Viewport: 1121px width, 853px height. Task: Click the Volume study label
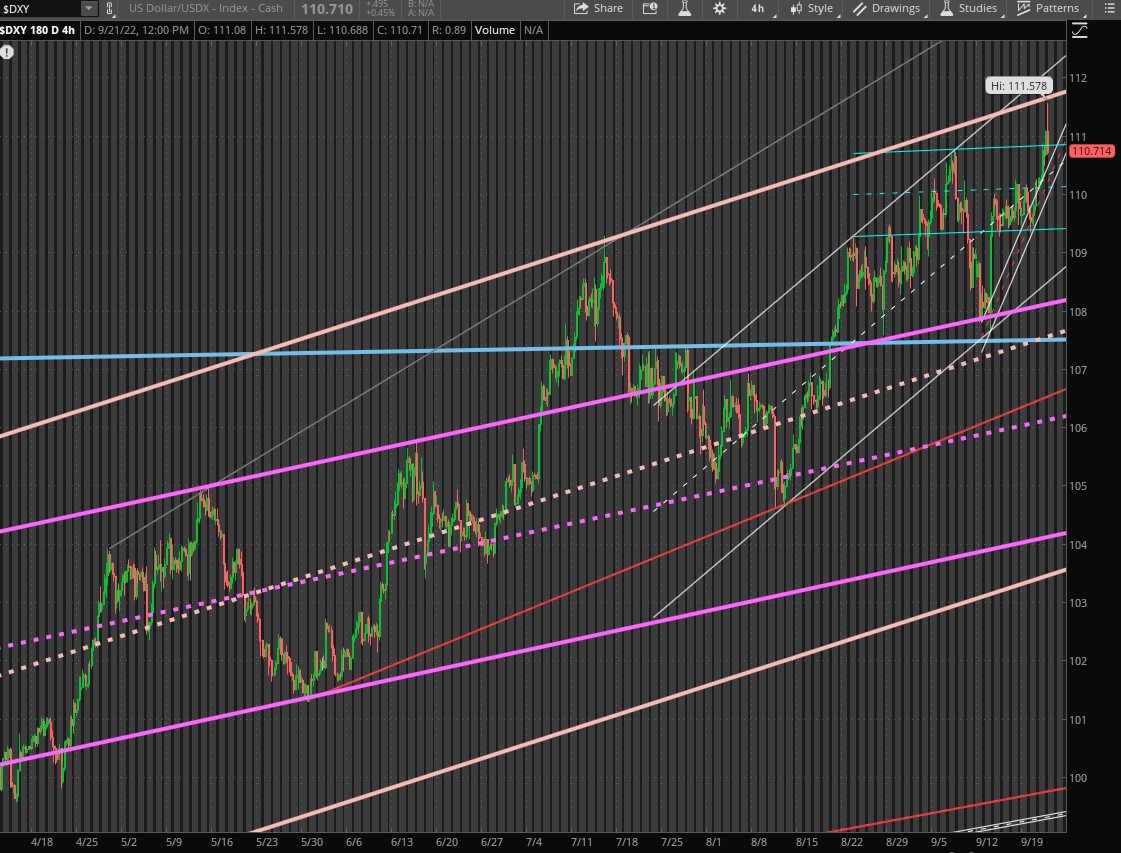(495, 30)
